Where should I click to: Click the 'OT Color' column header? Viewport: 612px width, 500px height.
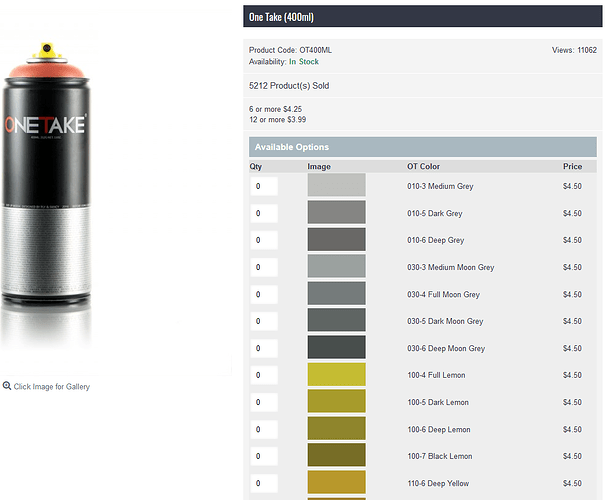coord(423,167)
